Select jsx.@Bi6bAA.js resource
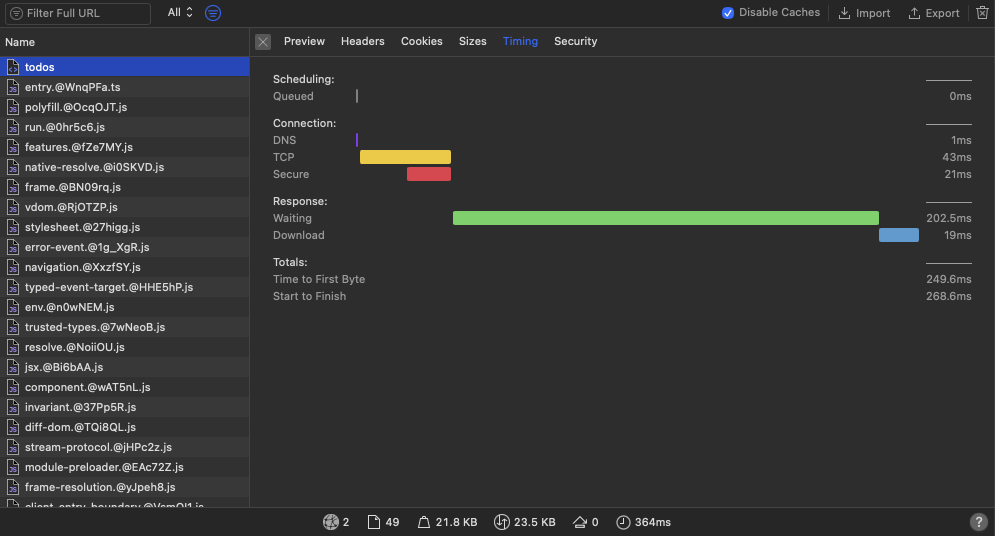Screen dimensions: 995x536 click(124, 367)
